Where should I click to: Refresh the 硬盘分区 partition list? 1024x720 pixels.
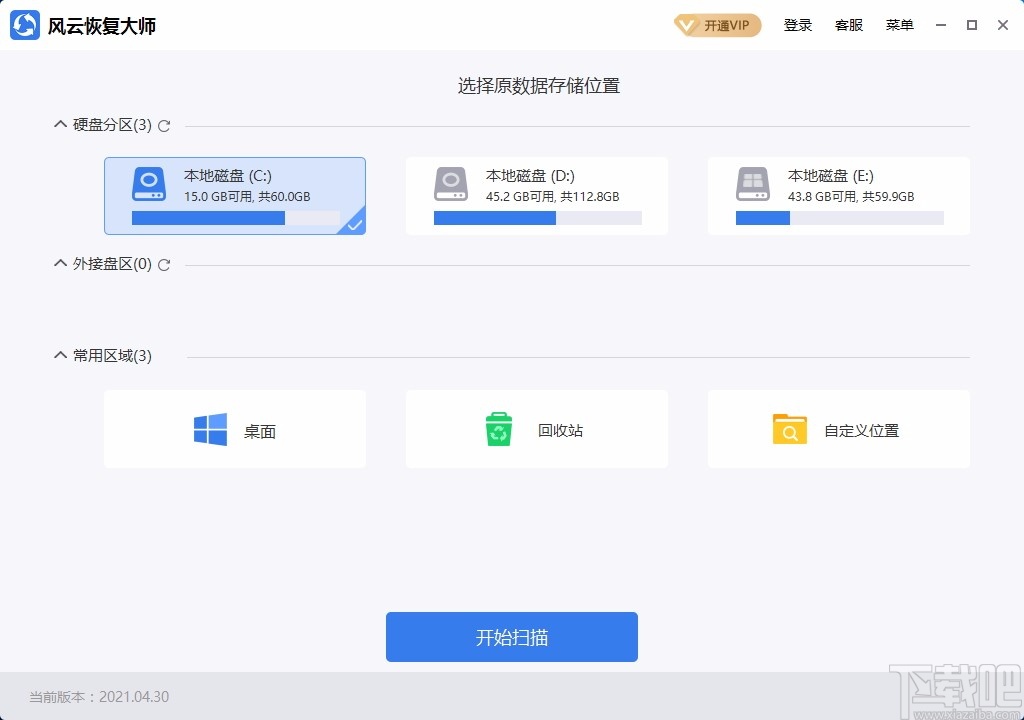(x=164, y=125)
